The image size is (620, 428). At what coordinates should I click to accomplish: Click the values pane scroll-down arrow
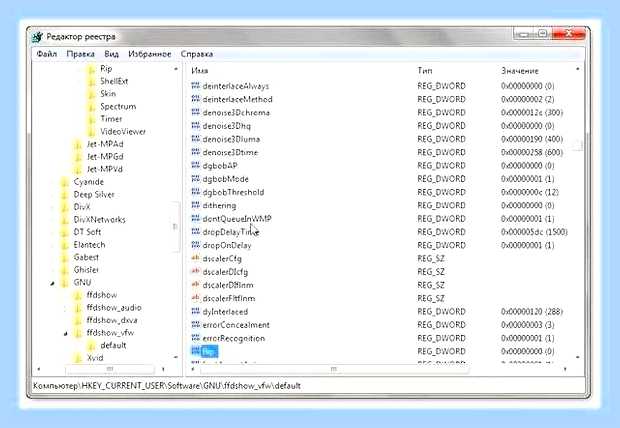click(578, 357)
